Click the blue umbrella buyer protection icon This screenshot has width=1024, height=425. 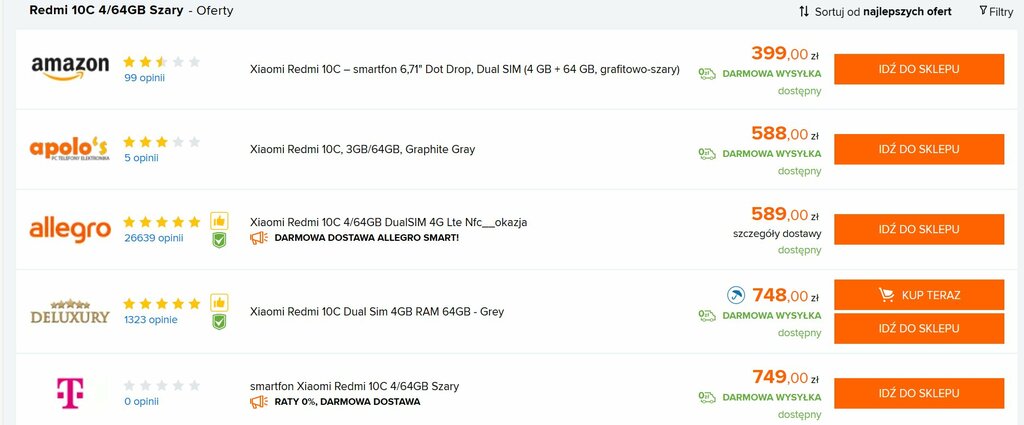(x=736, y=296)
